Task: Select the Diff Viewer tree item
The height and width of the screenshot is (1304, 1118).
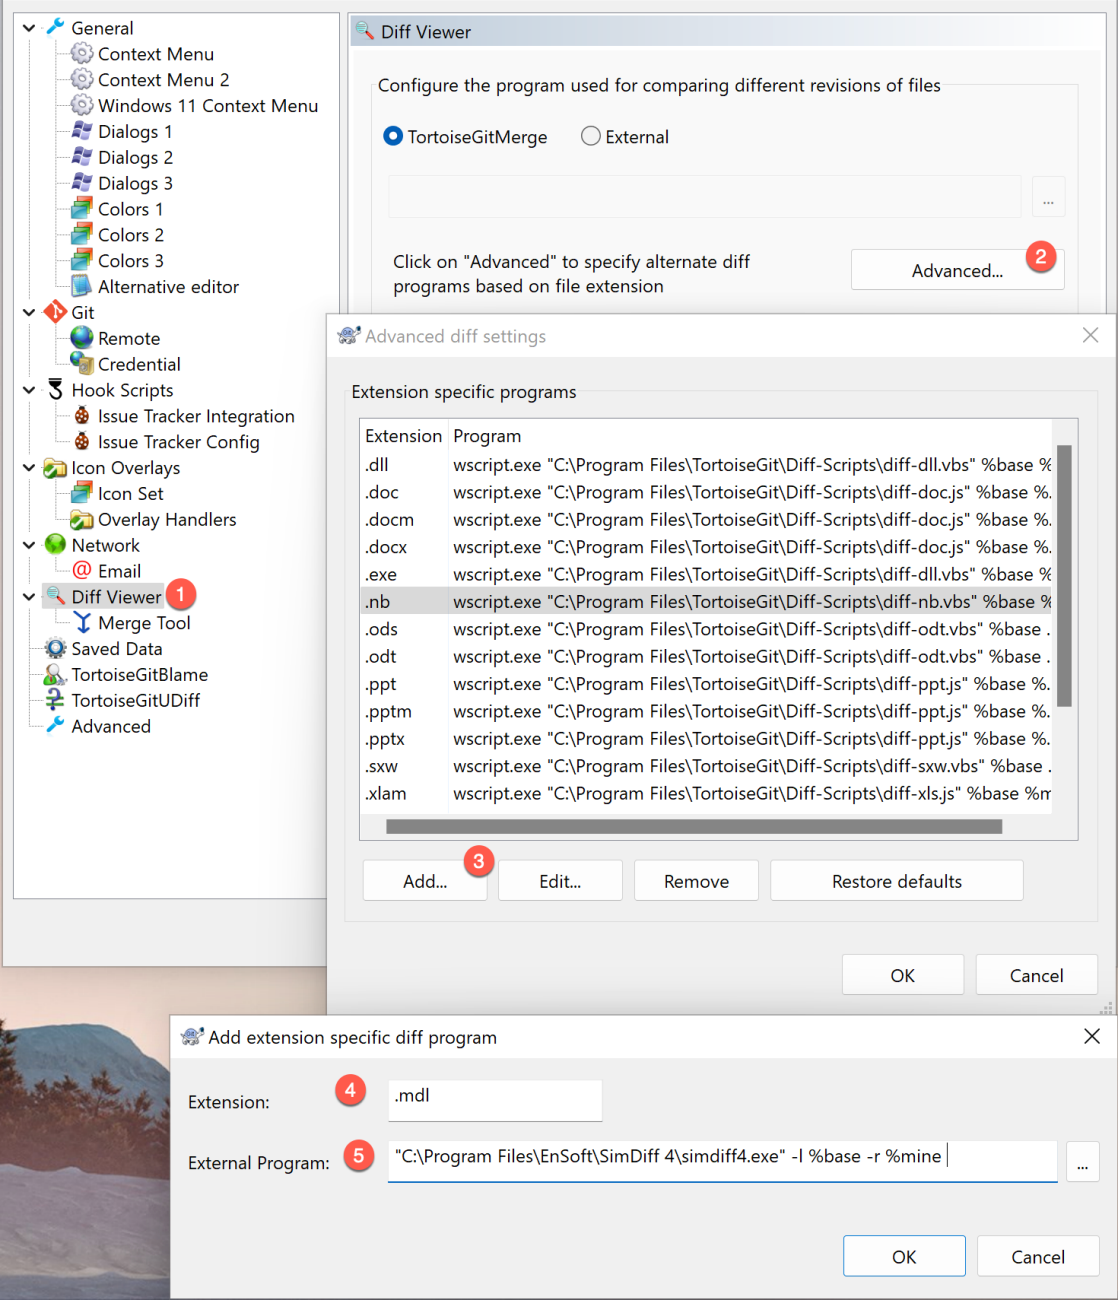Action: [116, 597]
